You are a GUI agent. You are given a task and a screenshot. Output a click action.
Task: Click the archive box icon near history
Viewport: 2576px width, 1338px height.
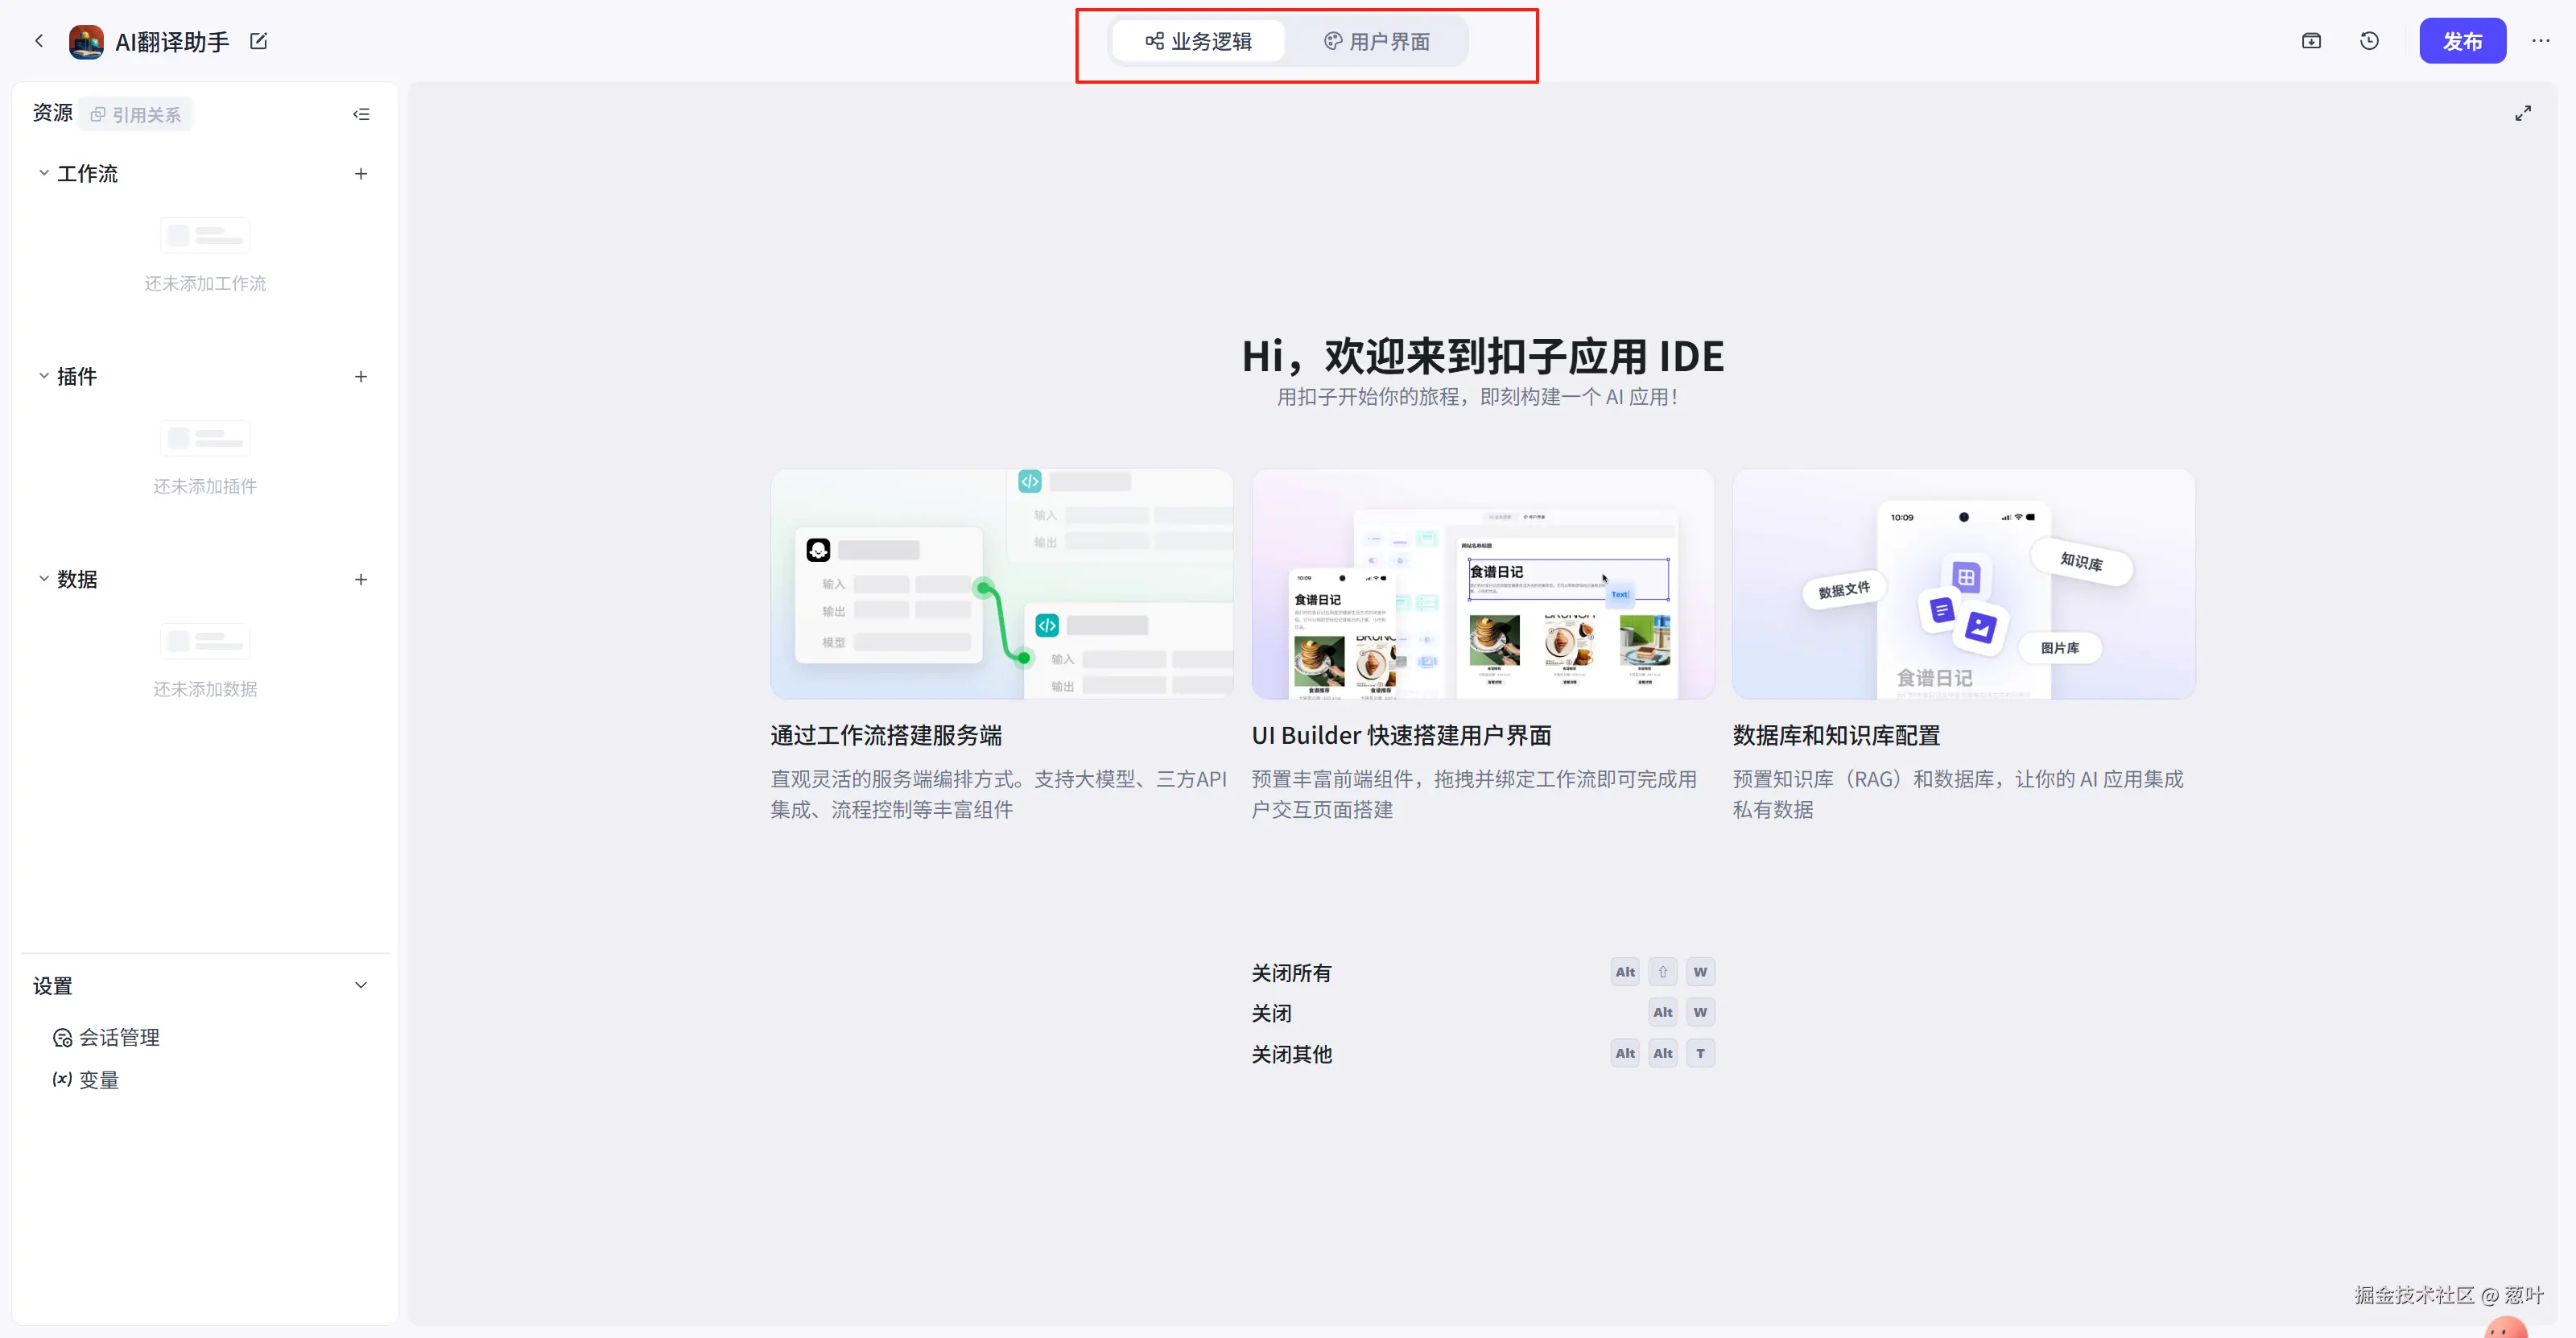(x=2311, y=41)
